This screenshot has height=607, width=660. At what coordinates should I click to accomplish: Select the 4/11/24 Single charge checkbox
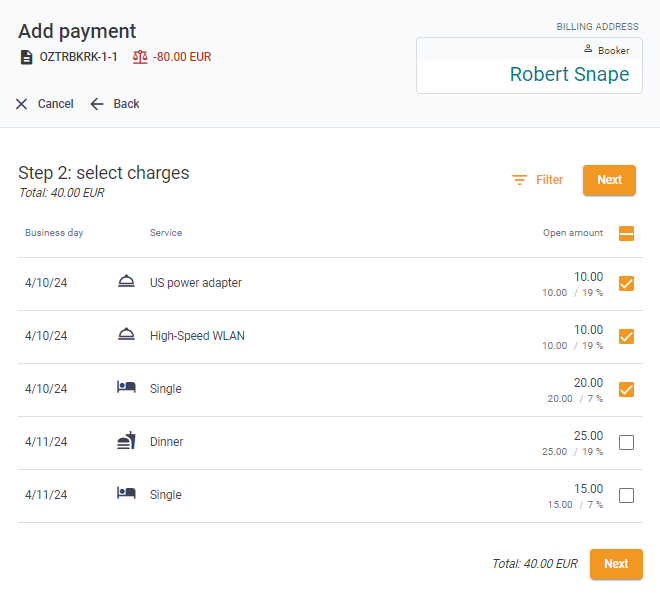627,496
